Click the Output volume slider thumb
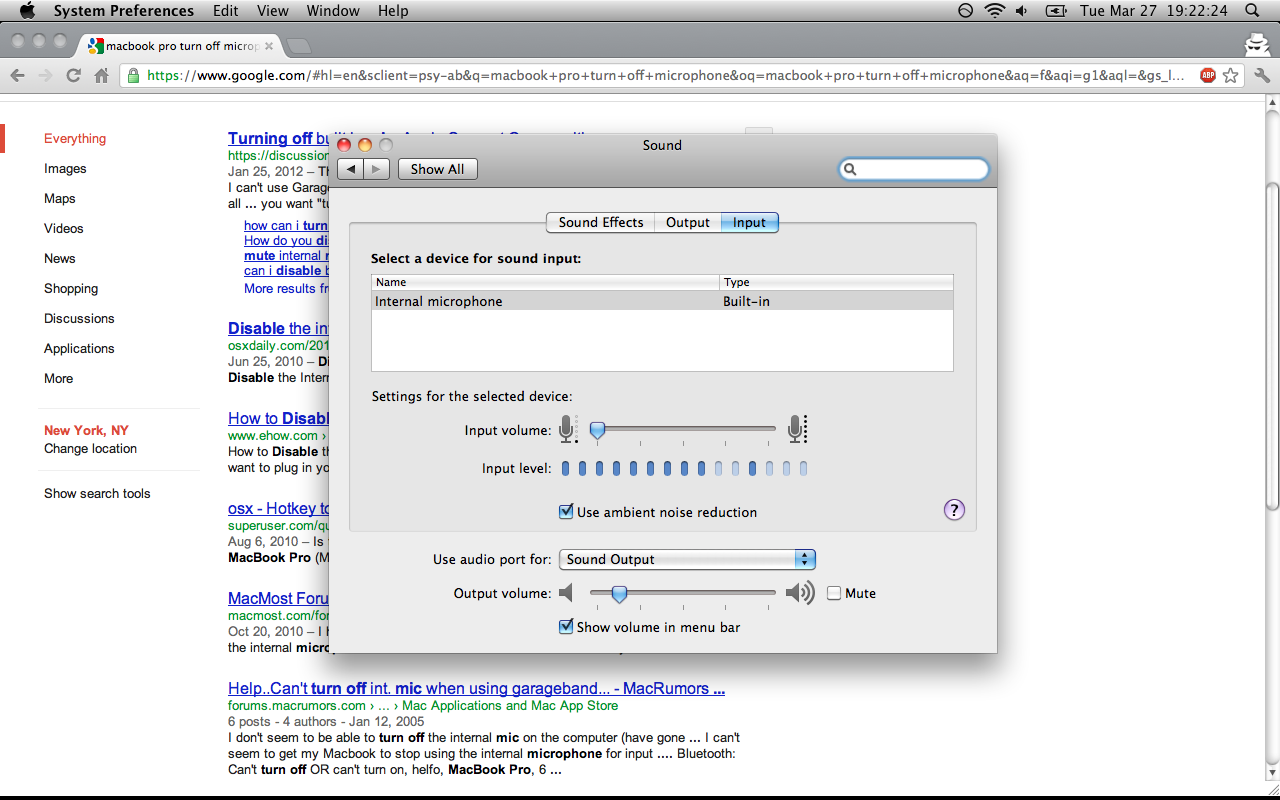 tap(619, 594)
